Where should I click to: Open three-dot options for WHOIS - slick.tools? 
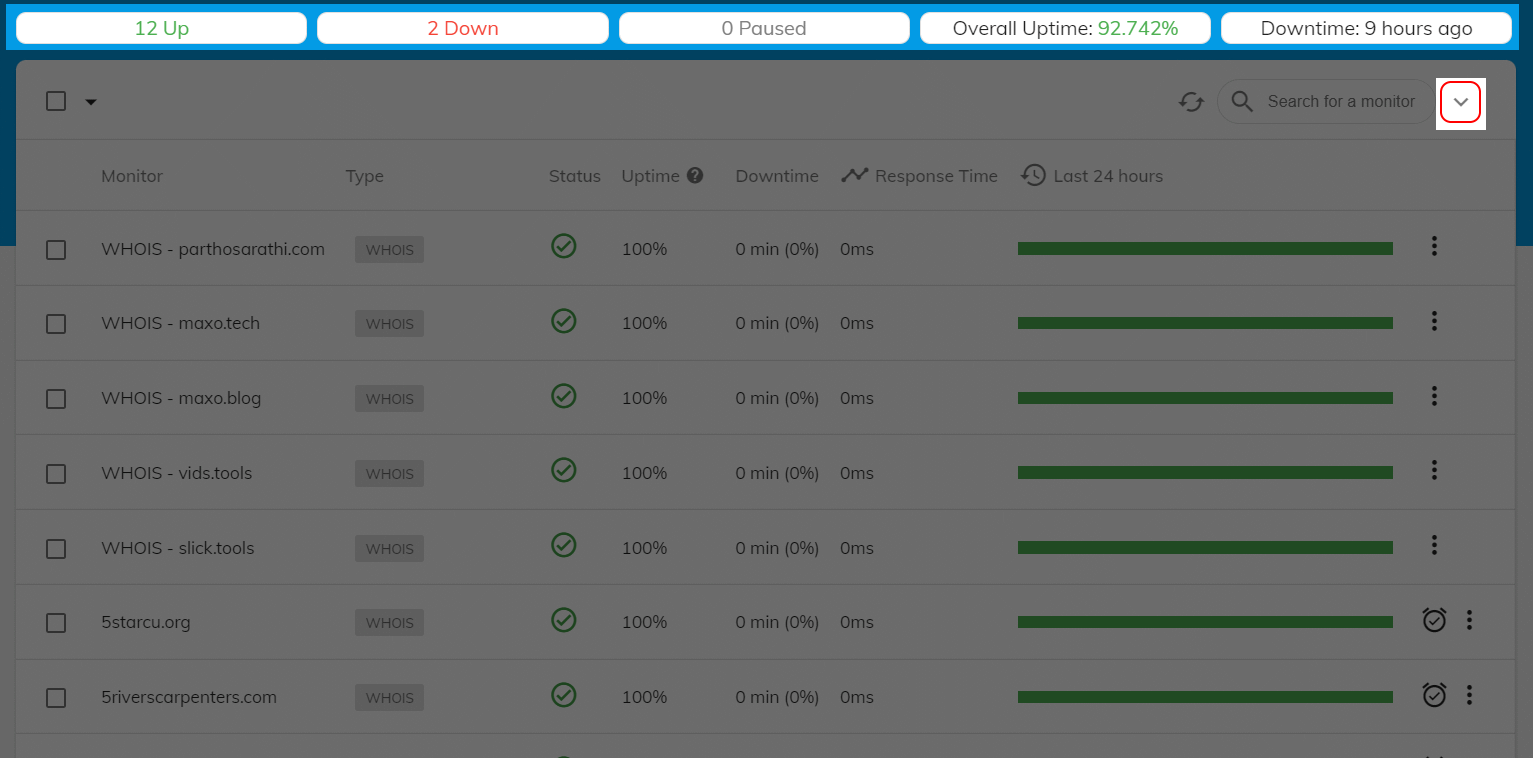tap(1434, 545)
